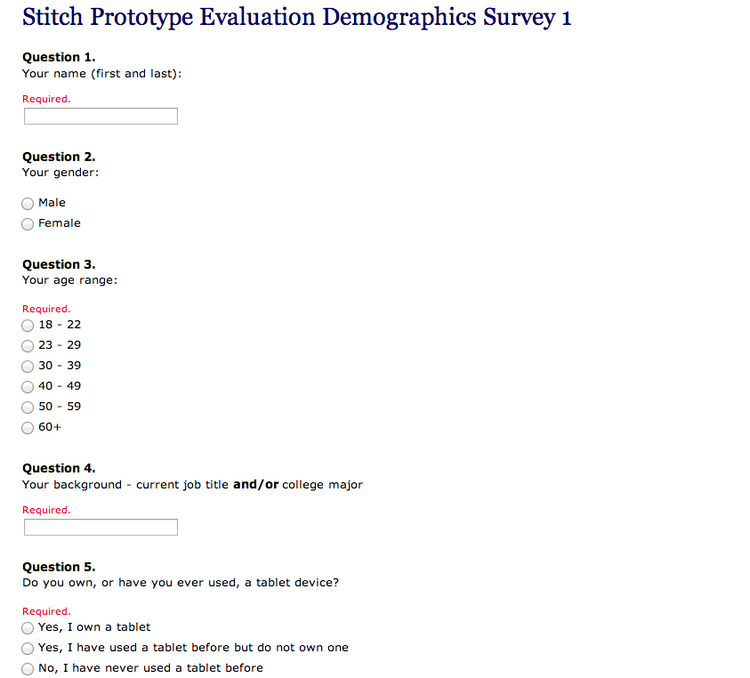Viewport: 750px width, 678px height.
Task: Select the 50 - 59 age range
Action: pyautogui.click(x=28, y=407)
